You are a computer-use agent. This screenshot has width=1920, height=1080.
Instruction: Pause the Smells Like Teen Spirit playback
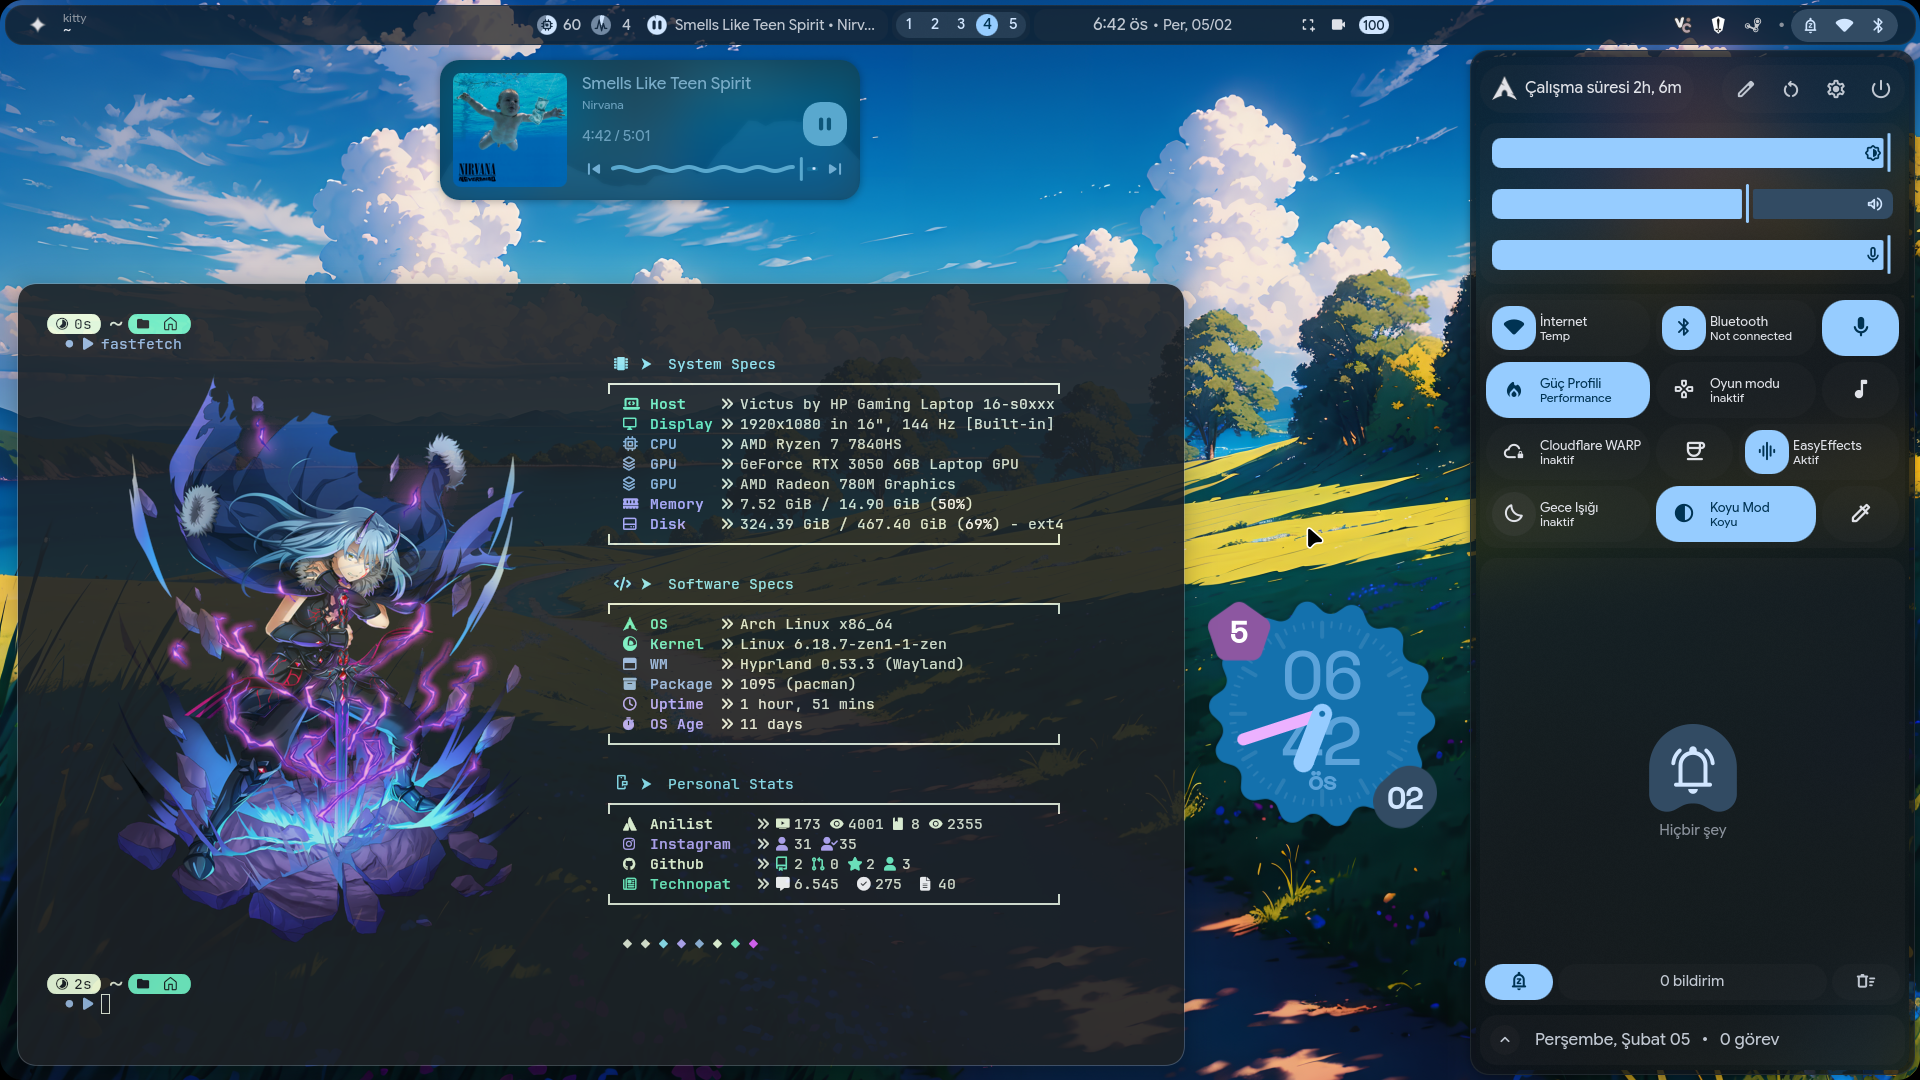pos(824,124)
